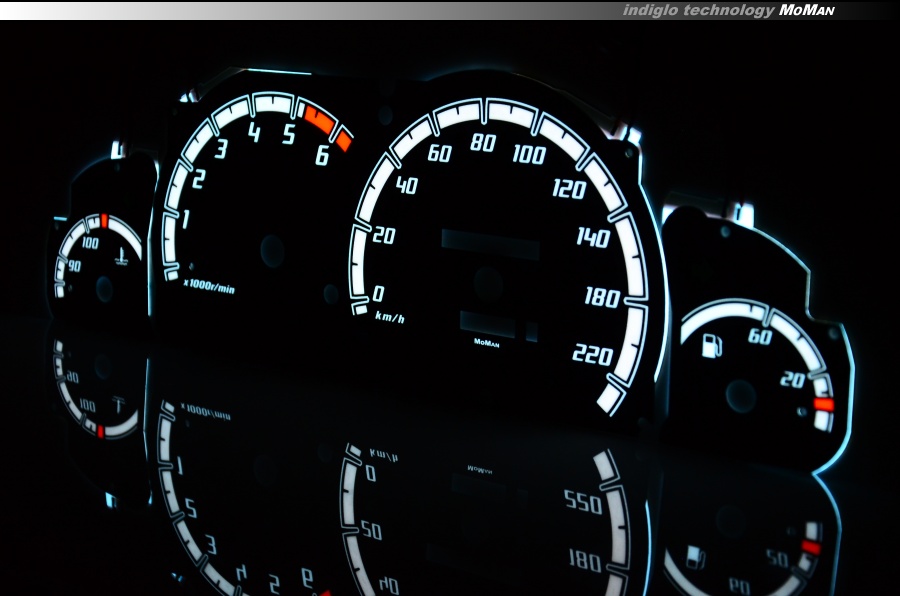Click the MoMan logo on the speedometer face
Image resolution: width=900 pixels, height=596 pixels.
click(x=487, y=342)
